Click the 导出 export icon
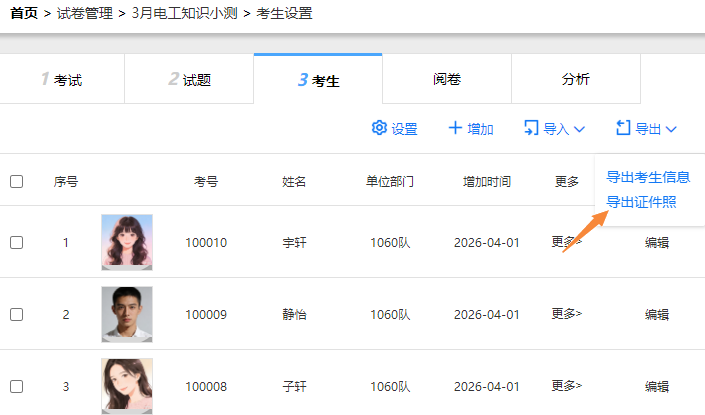This screenshot has width=705, height=415. 623,128
